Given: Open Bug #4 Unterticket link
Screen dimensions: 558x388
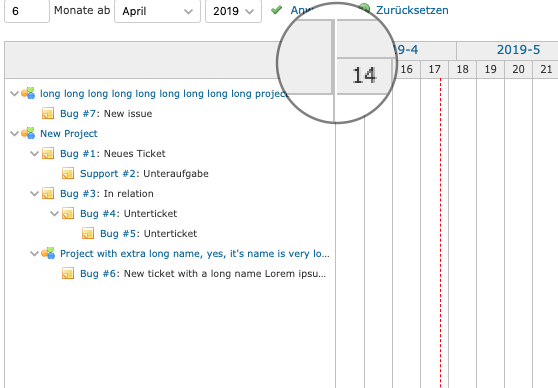Looking at the screenshot, I should pyautogui.click(x=98, y=213).
